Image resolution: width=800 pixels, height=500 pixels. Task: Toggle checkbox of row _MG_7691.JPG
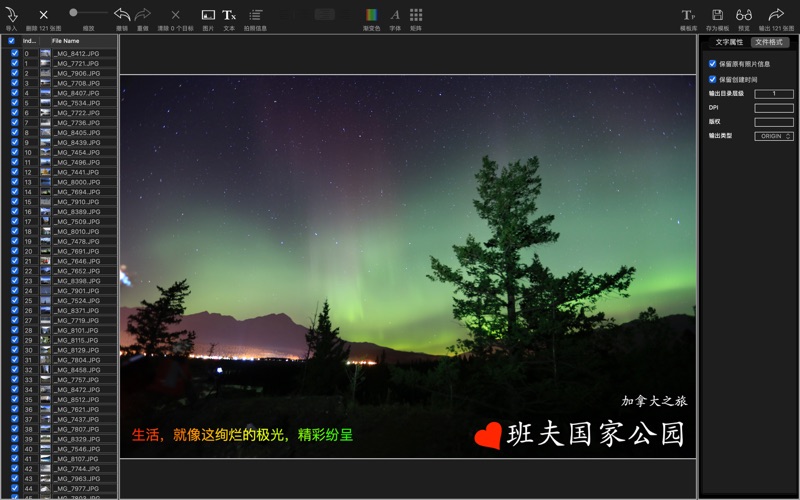coord(15,251)
